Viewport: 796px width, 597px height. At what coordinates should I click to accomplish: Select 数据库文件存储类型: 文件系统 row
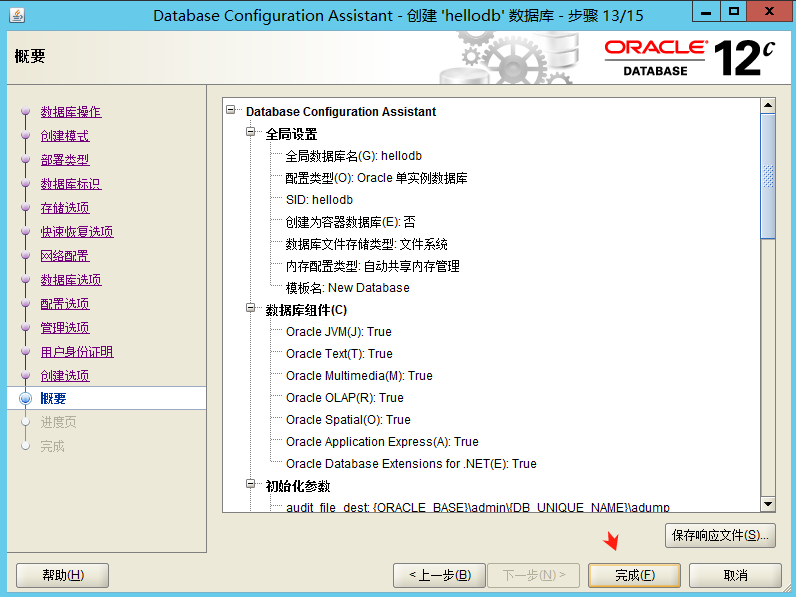point(367,244)
